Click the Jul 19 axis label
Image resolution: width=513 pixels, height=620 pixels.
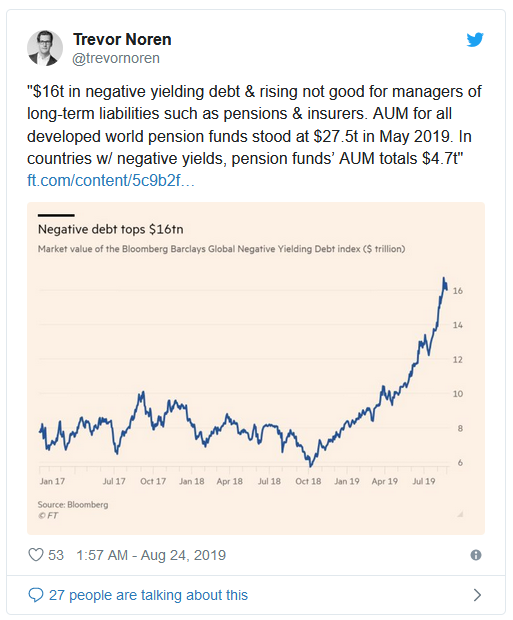click(x=424, y=481)
